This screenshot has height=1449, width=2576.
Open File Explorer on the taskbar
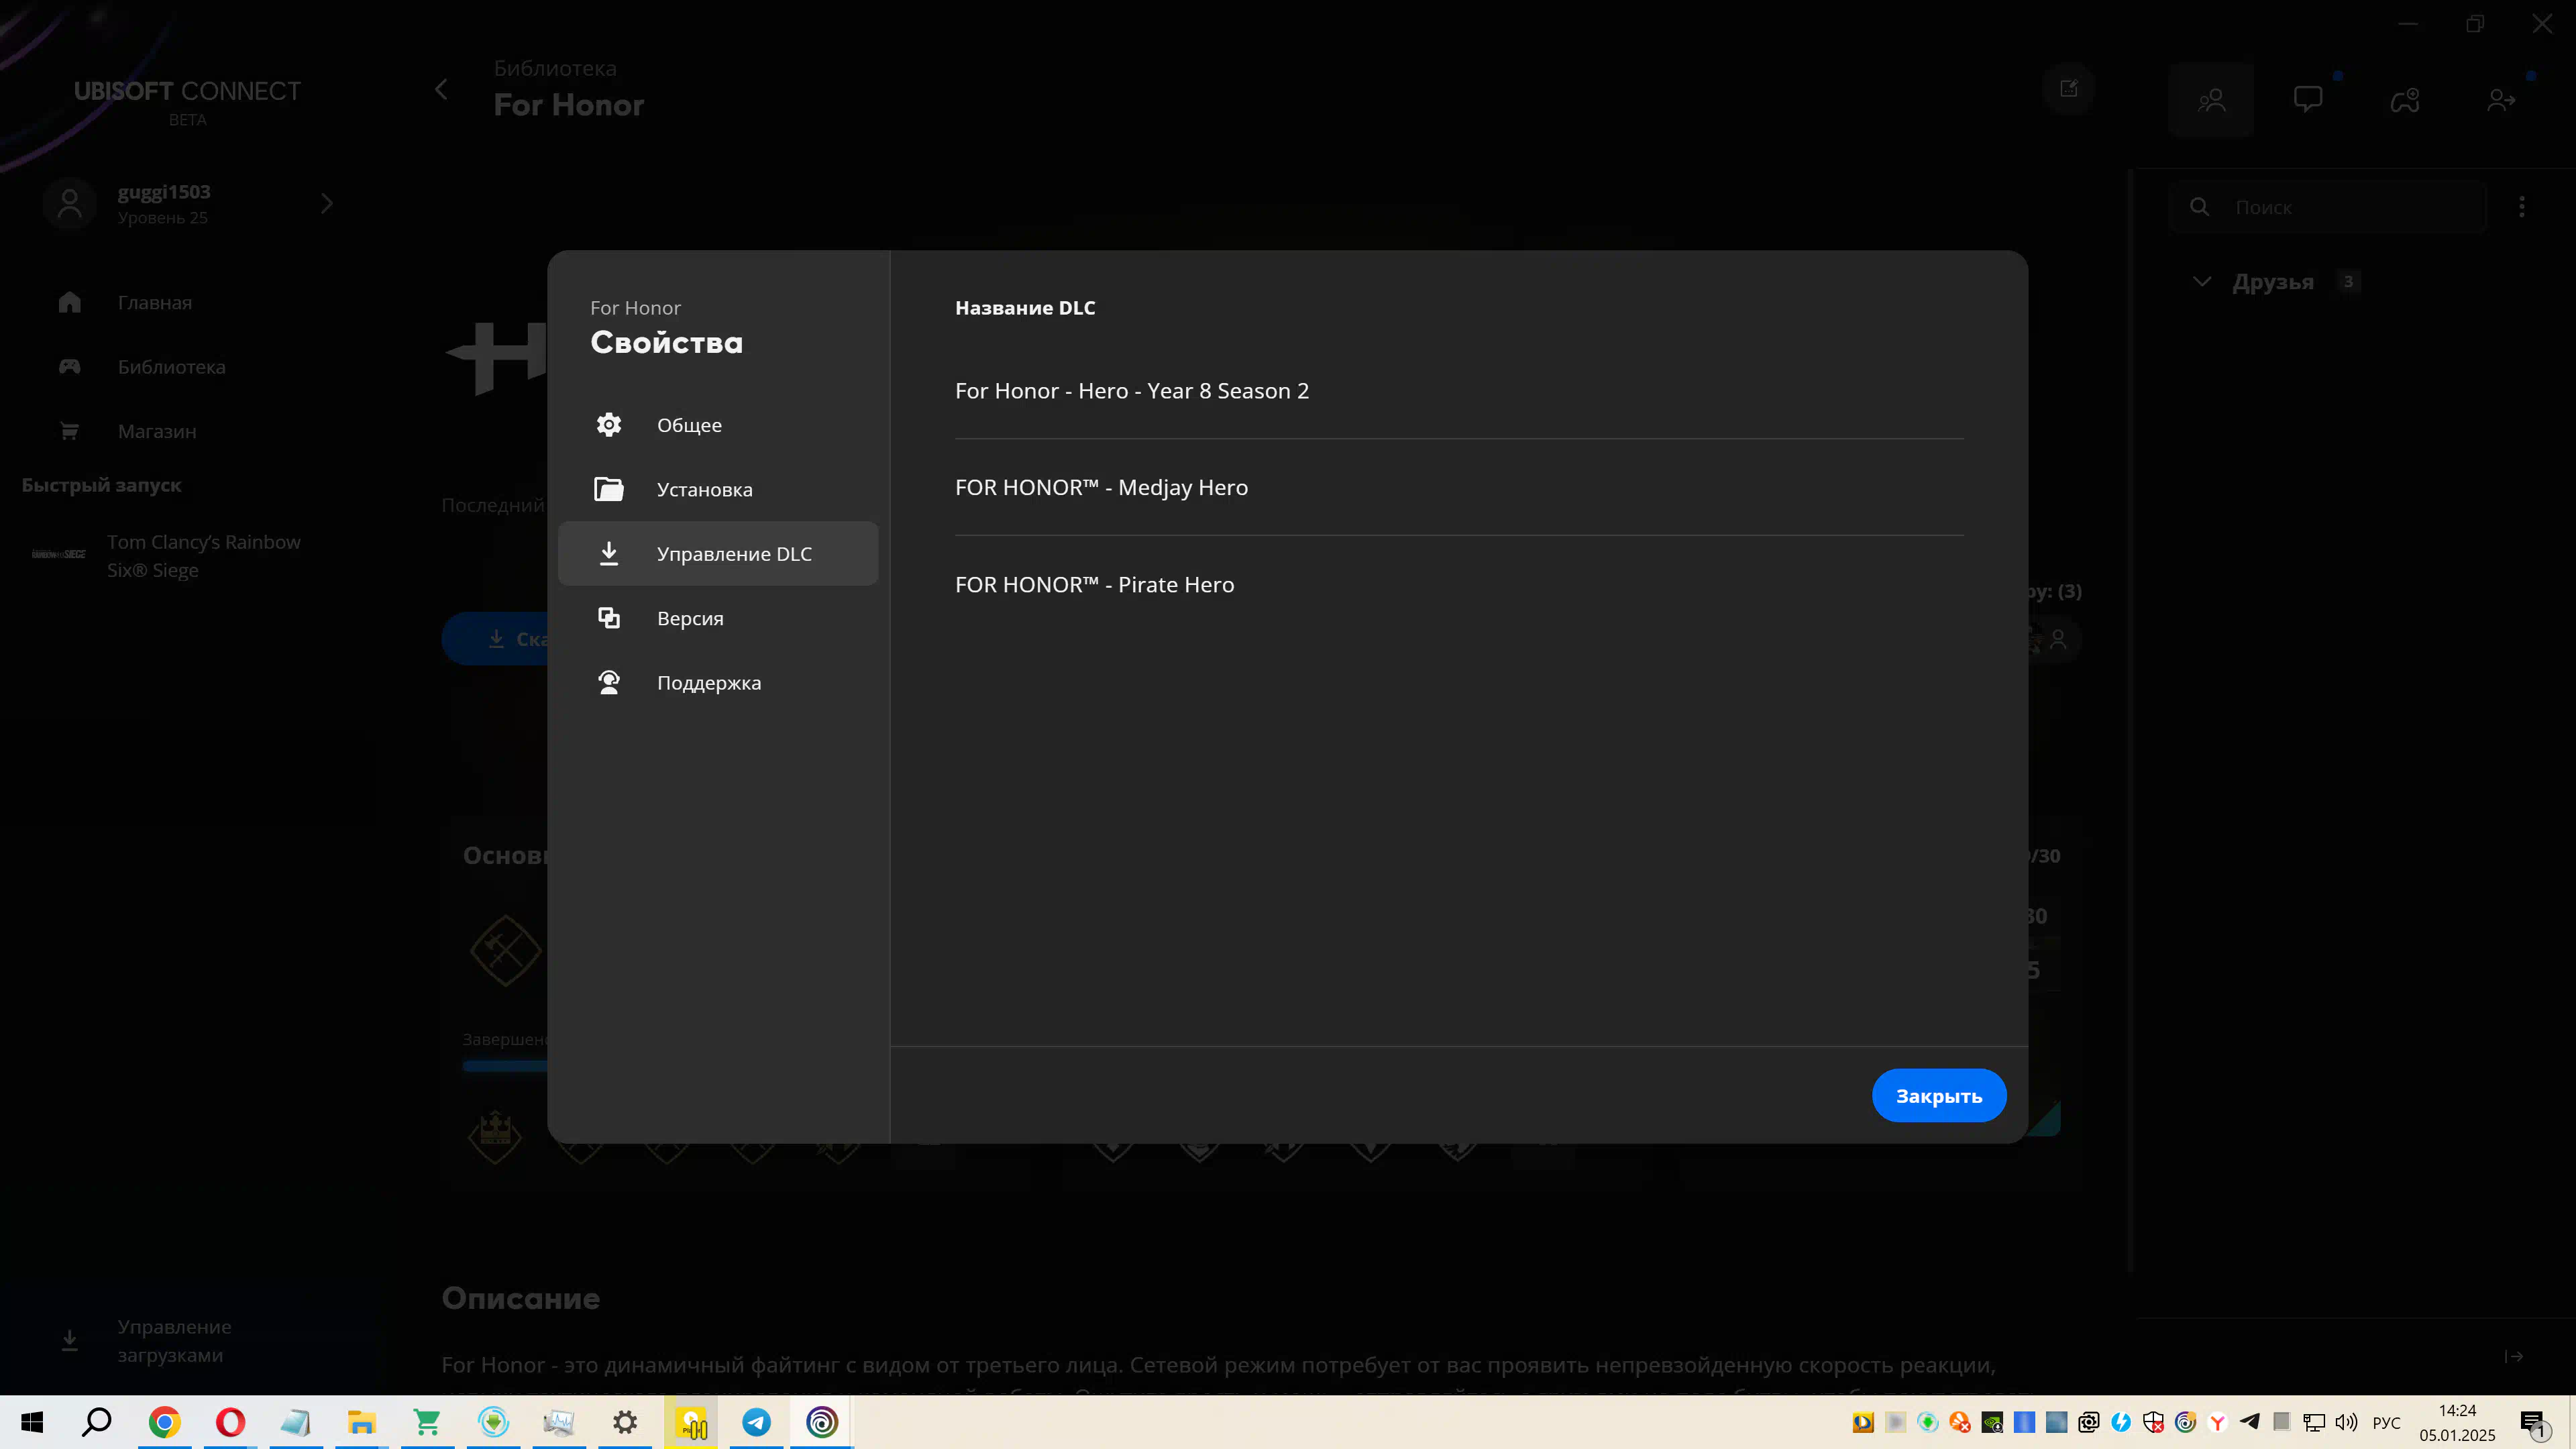tap(361, 1422)
